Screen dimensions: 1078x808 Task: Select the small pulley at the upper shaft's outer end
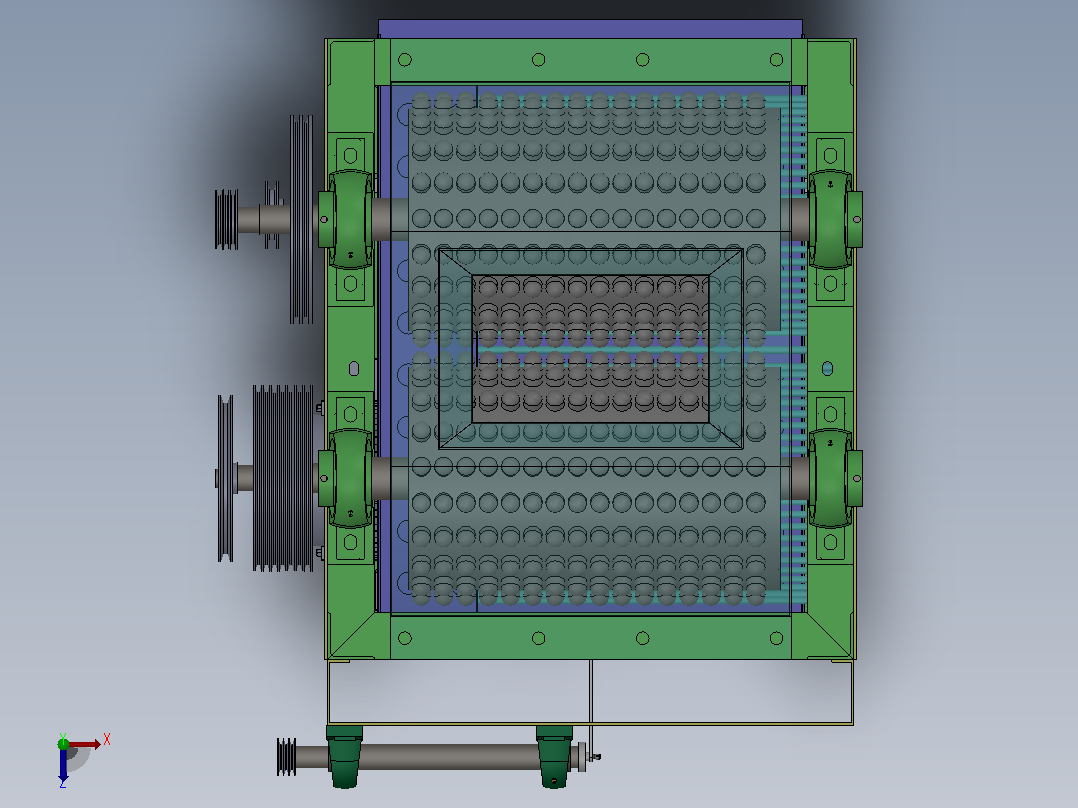226,219
